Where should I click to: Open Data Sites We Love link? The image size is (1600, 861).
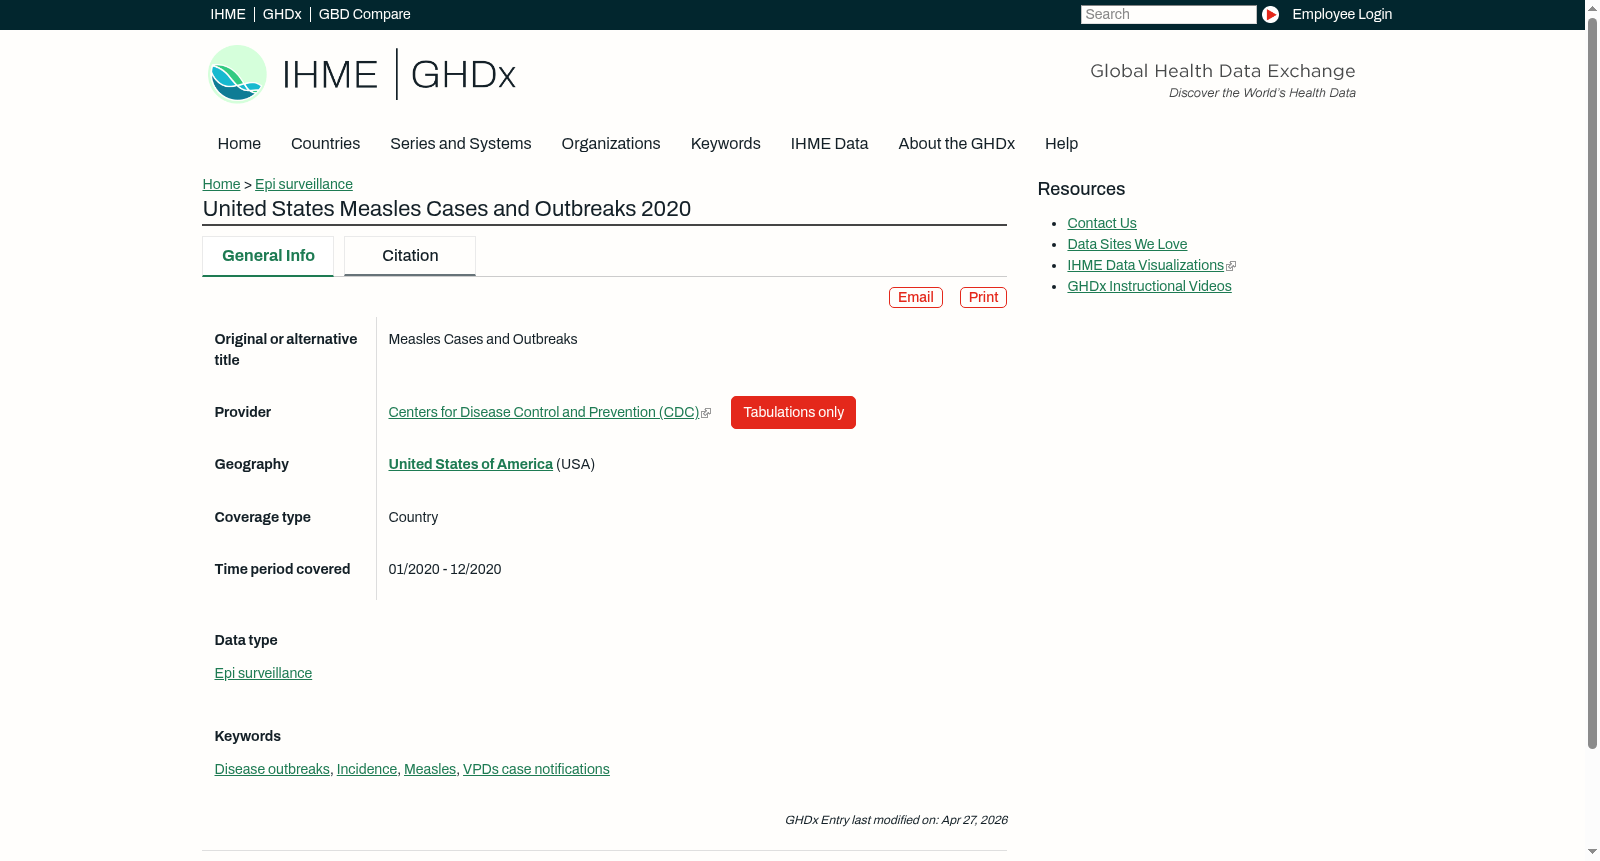(x=1127, y=244)
